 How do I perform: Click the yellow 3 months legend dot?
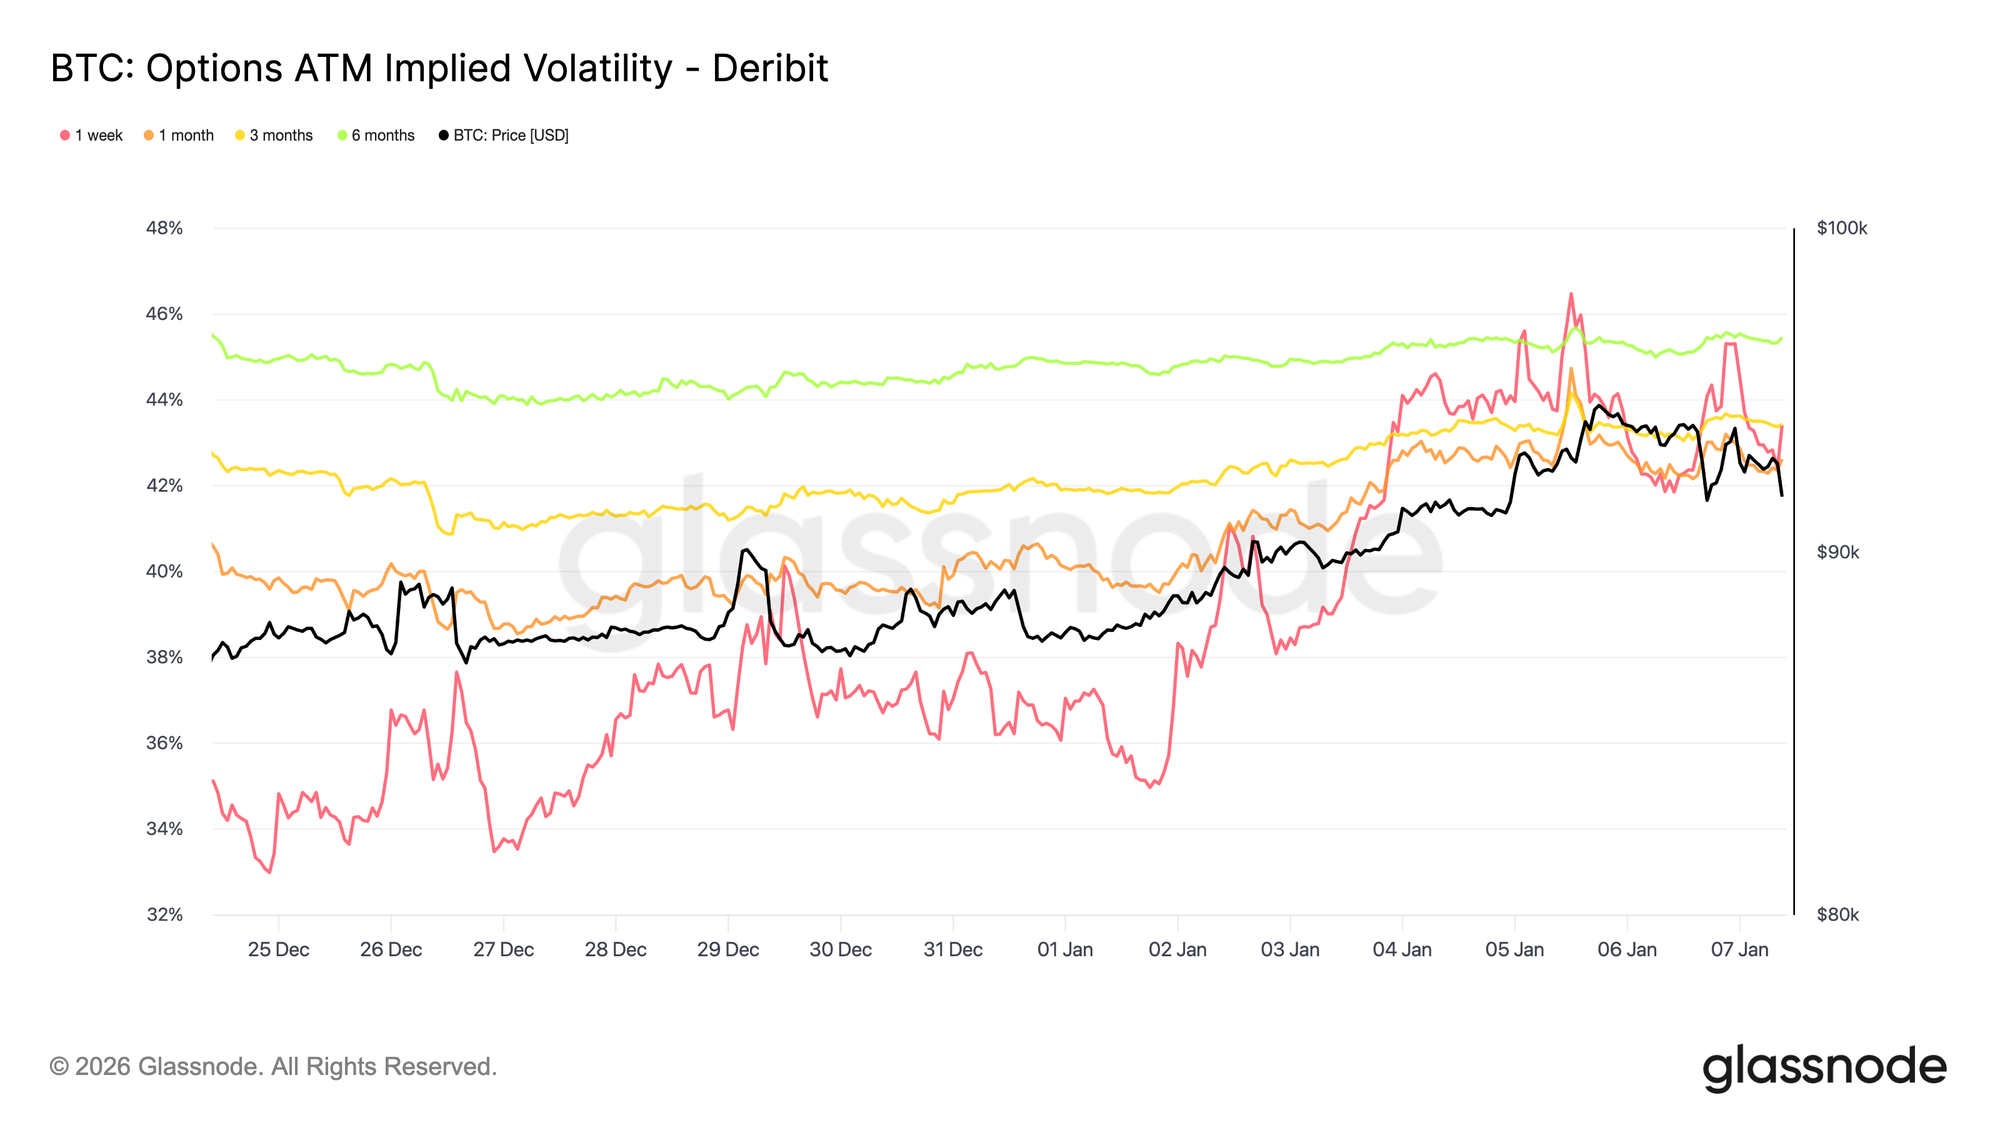tap(240, 136)
